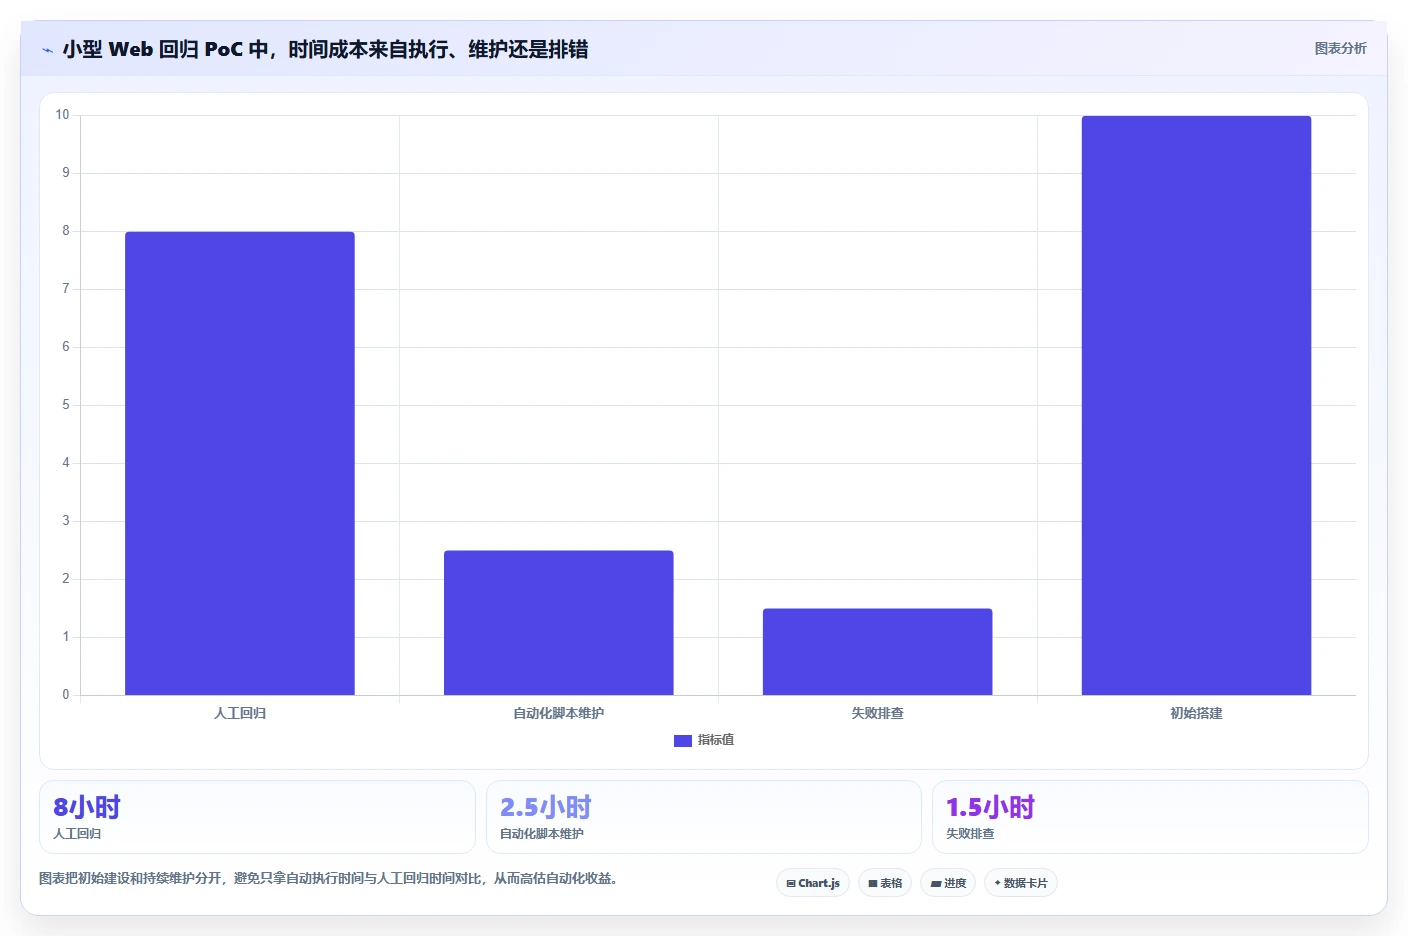
Task: Click the x-axis label 自动化脚本维护
Action: 558,713
